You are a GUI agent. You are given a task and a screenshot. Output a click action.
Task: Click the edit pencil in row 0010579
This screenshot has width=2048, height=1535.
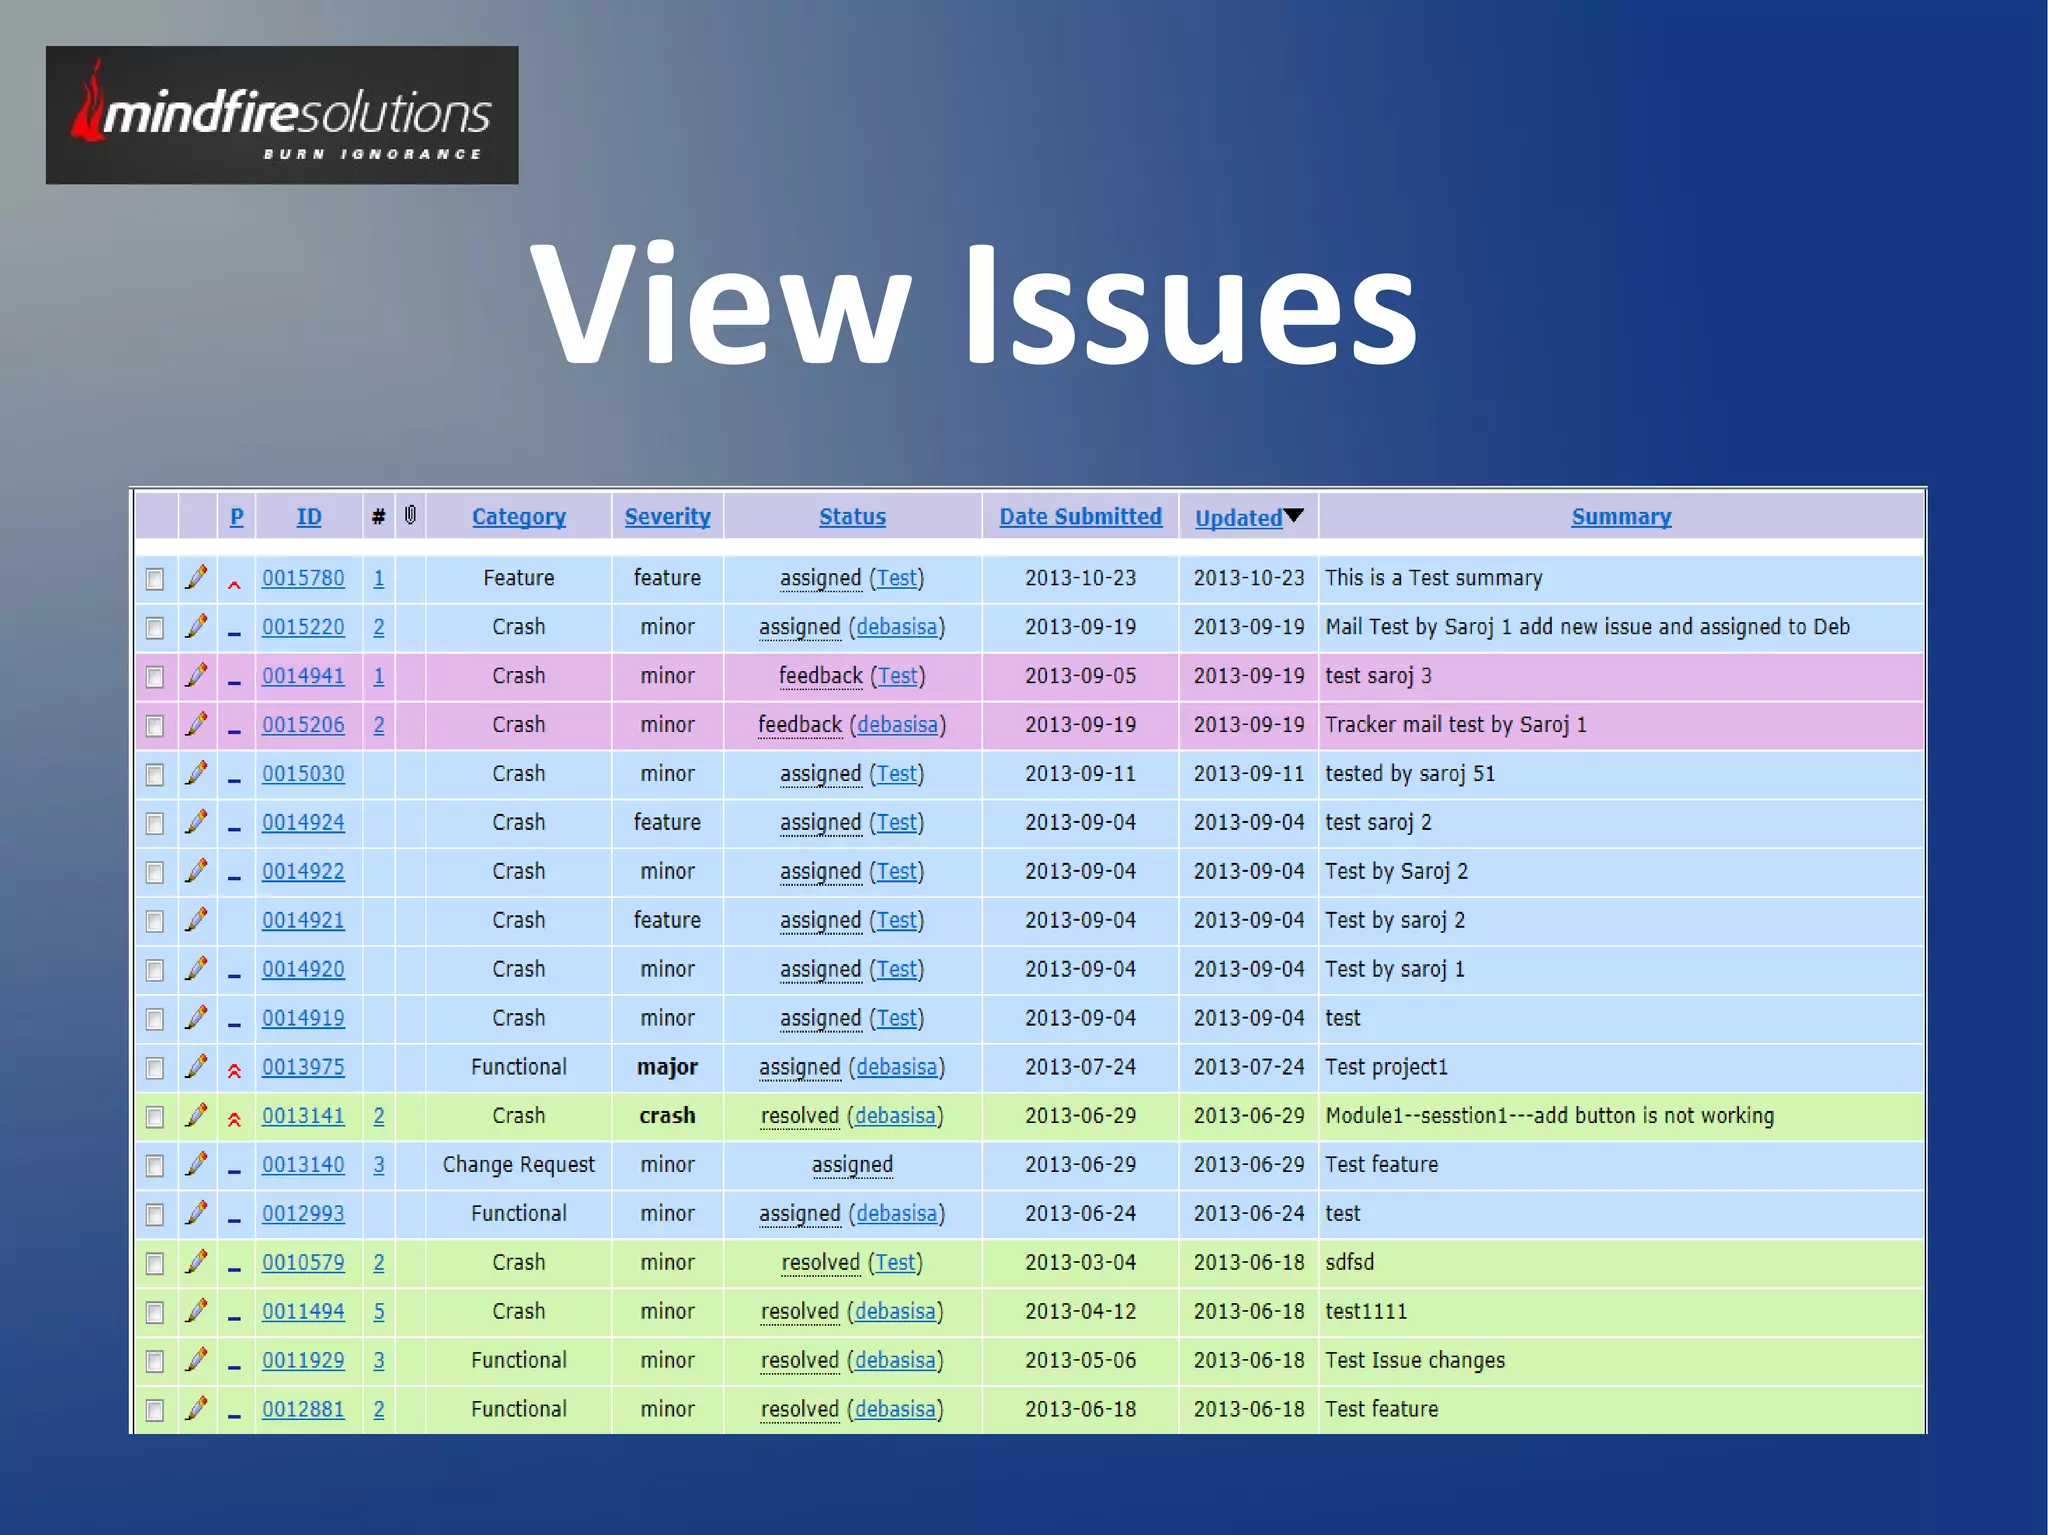click(197, 1263)
